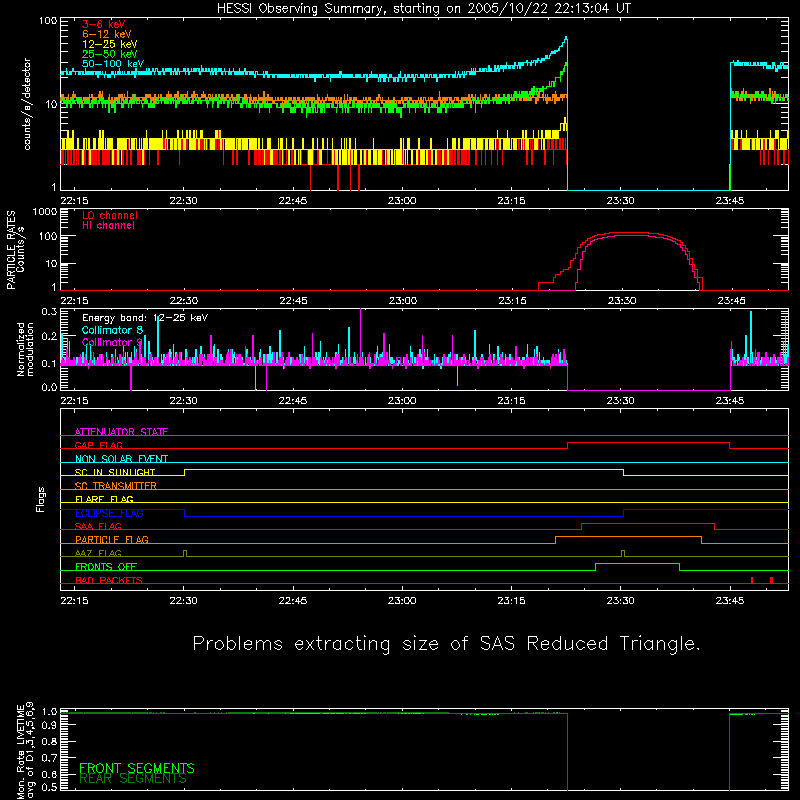Click the yellow 12-25 keV count-rate legend label
The width and height of the screenshot is (800, 800).
pos(110,44)
